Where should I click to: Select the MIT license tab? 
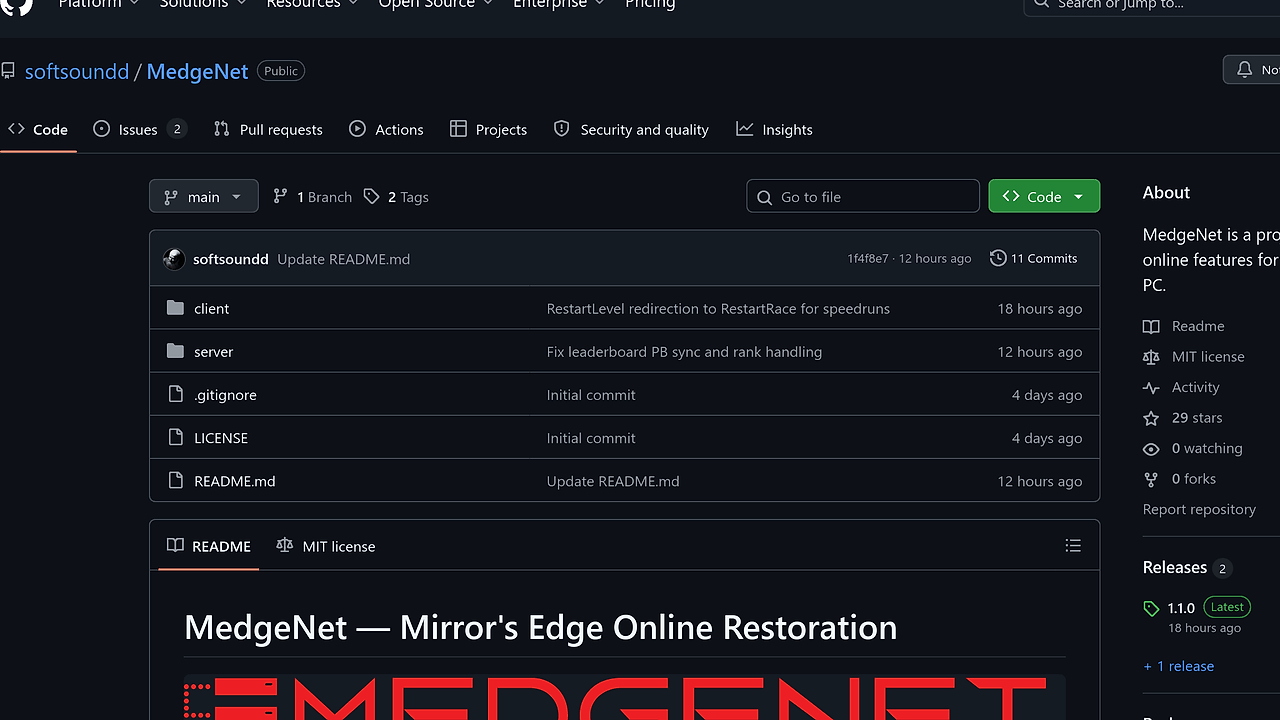pyautogui.click(x=326, y=546)
